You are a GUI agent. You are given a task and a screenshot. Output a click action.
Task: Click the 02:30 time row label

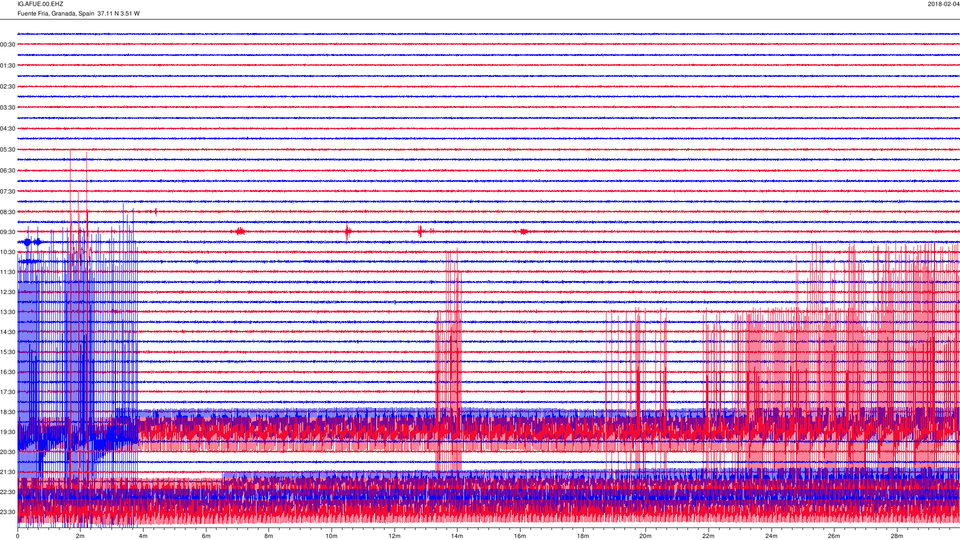[8, 87]
